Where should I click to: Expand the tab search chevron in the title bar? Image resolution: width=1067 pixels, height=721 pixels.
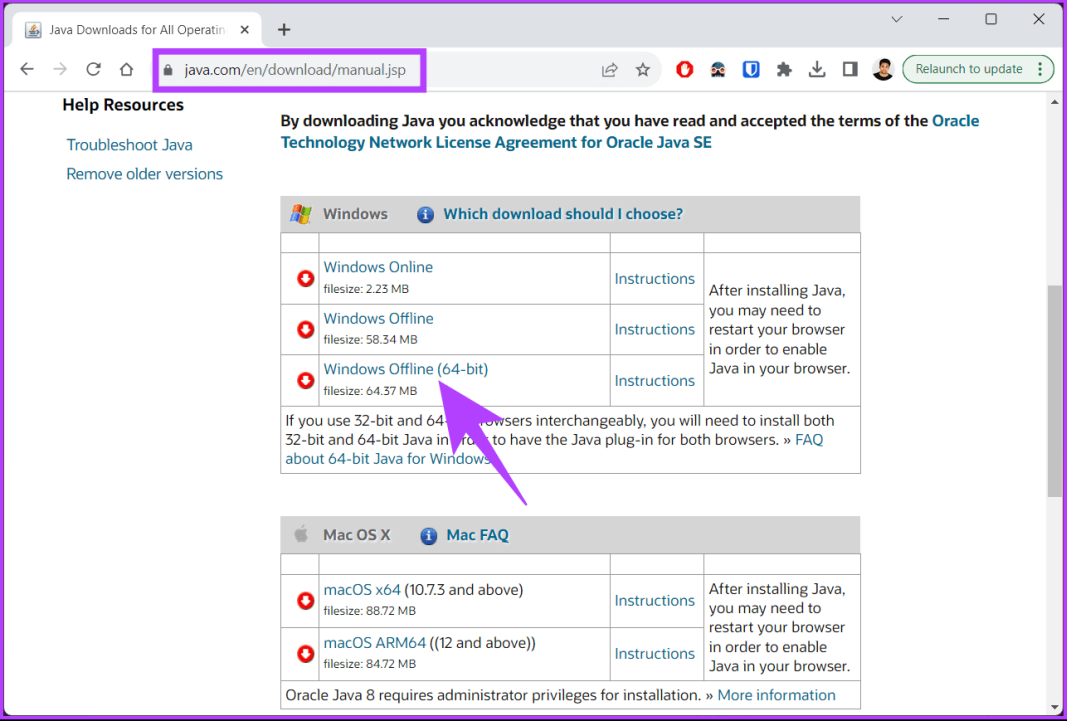(x=897, y=19)
